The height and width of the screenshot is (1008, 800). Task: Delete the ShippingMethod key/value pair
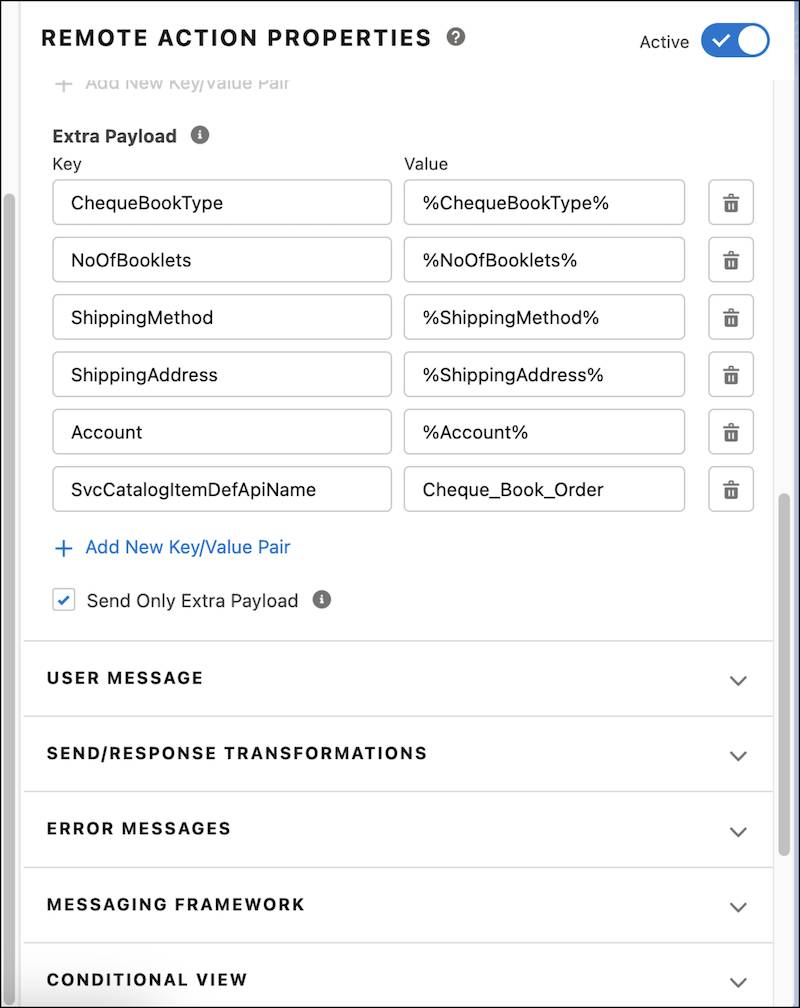[729, 317]
